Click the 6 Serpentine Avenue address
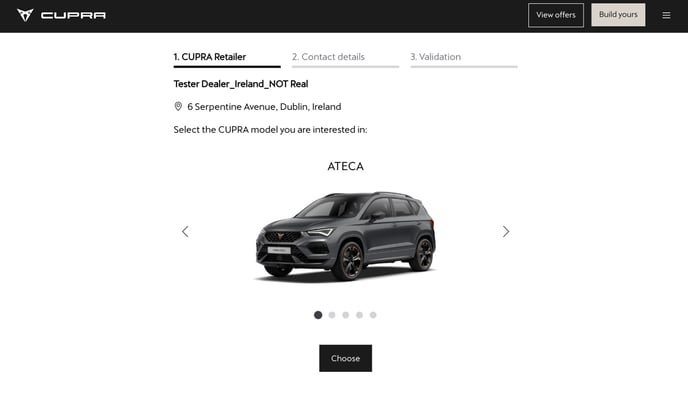This screenshot has width=688, height=402. [x=264, y=107]
